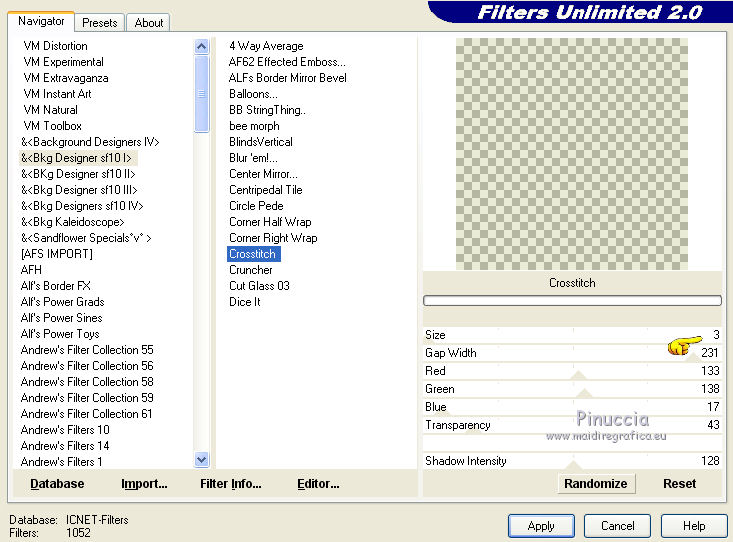Click the Crosstitch preview thumbnail

(572, 154)
